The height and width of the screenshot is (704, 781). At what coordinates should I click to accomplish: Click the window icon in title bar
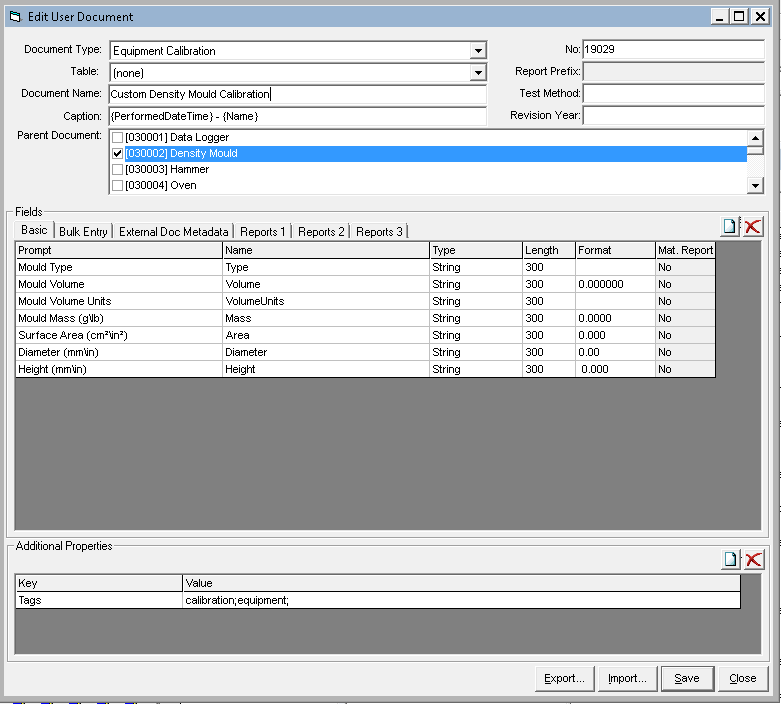click(14, 17)
